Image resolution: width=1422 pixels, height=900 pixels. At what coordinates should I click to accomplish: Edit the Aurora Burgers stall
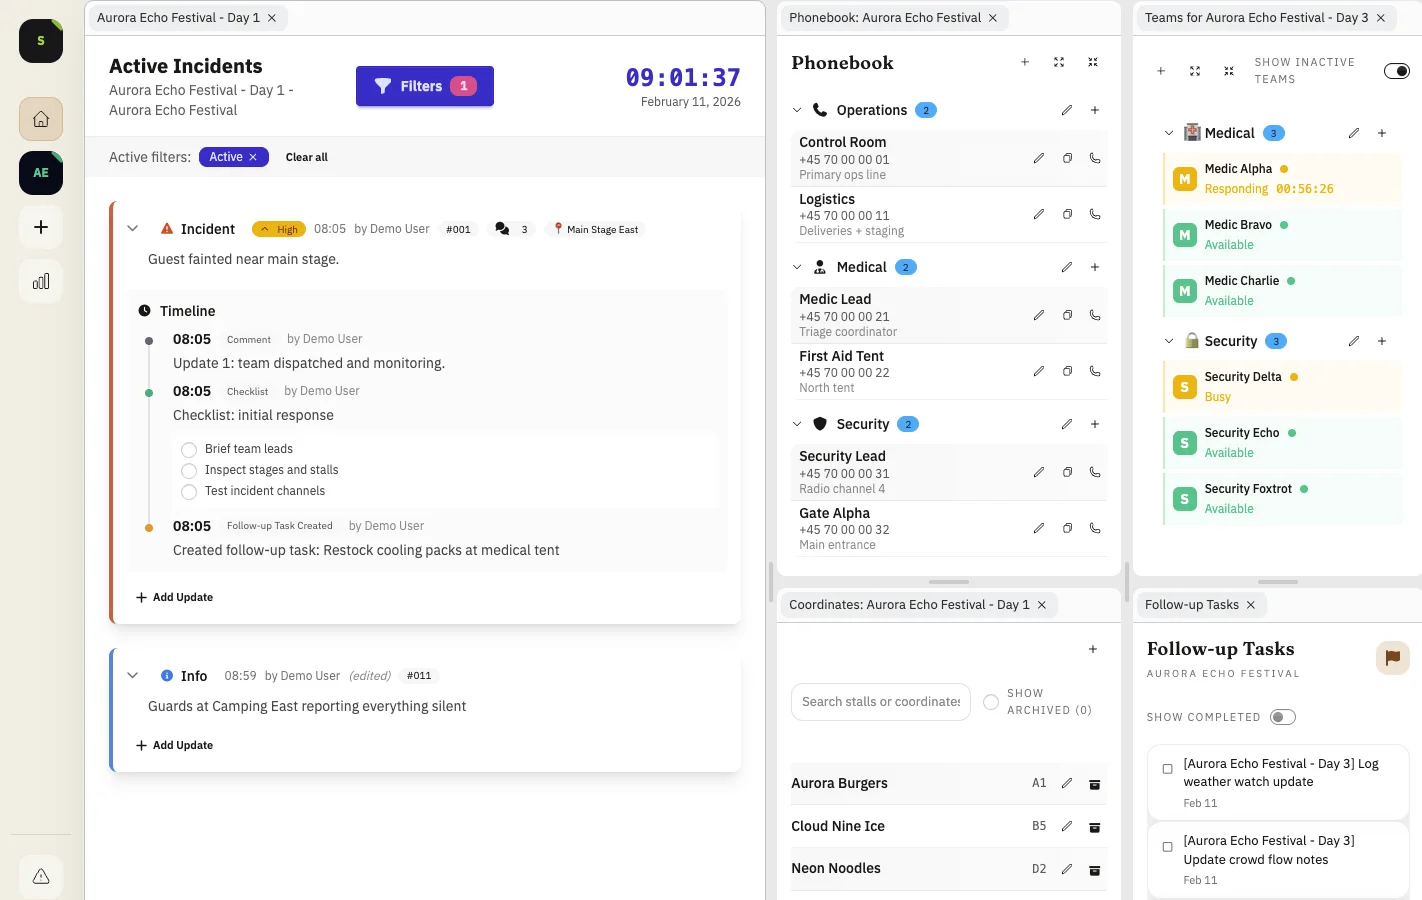1067,784
